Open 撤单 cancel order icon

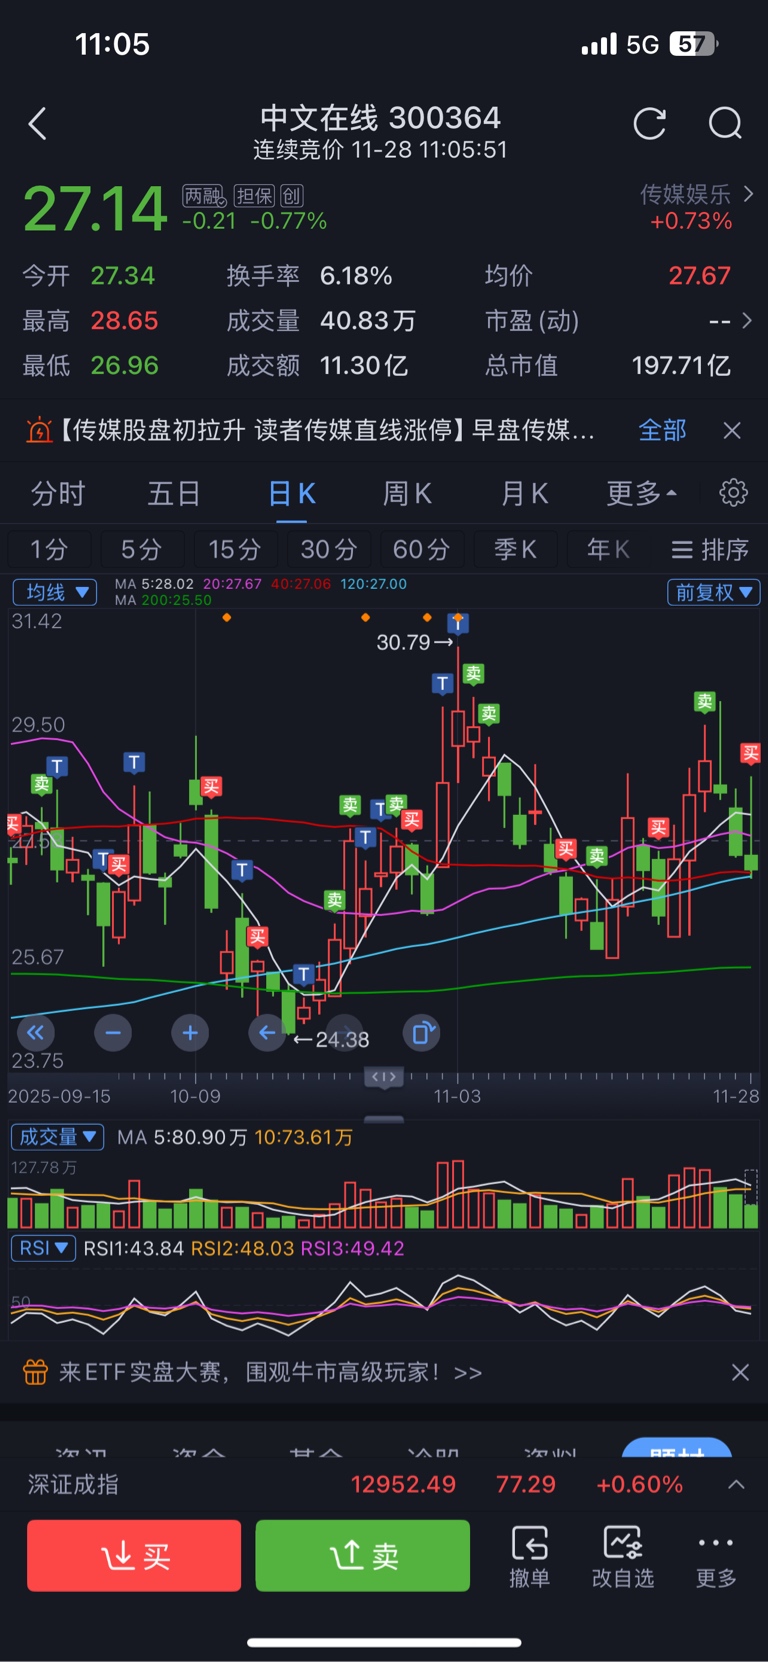[x=529, y=1557]
